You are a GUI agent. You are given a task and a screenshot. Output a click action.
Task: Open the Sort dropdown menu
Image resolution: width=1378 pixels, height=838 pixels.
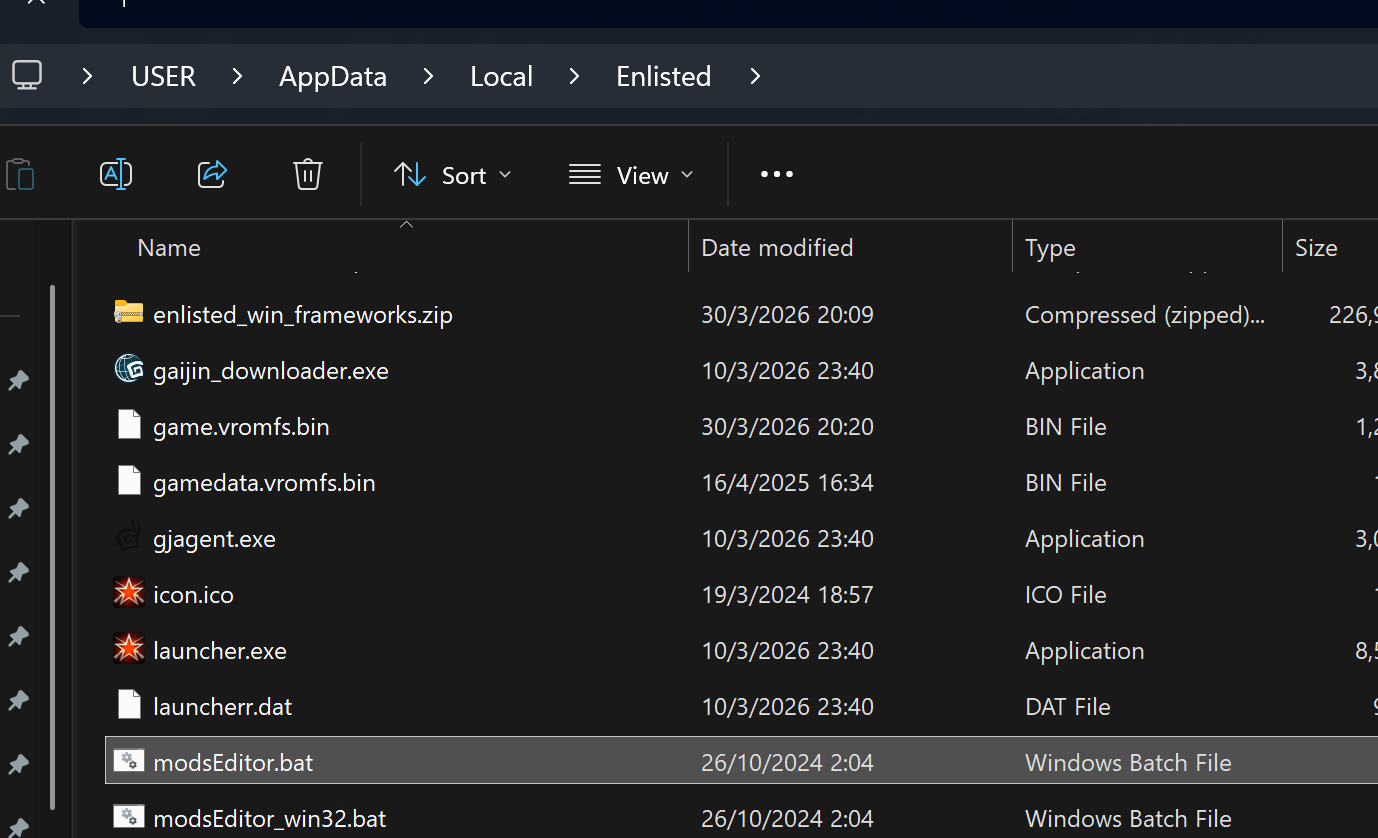point(452,175)
